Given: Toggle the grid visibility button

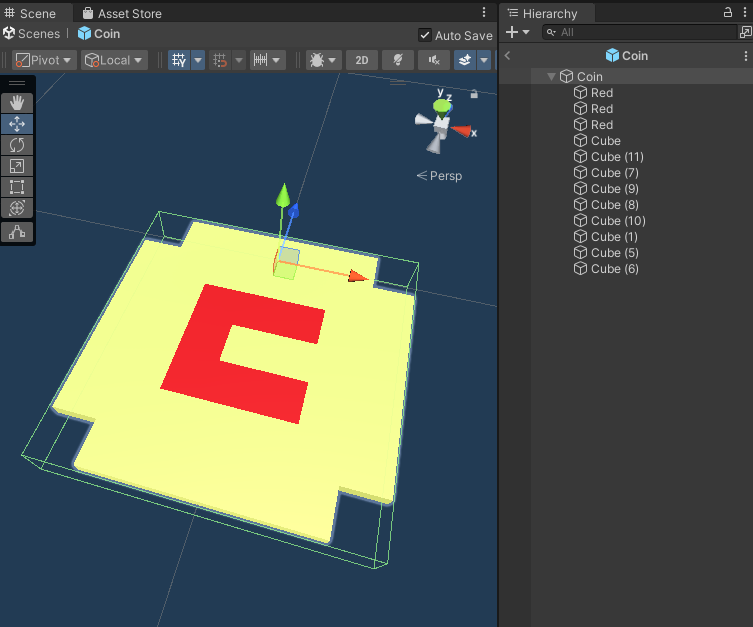Looking at the screenshot, I should (179, 60).
